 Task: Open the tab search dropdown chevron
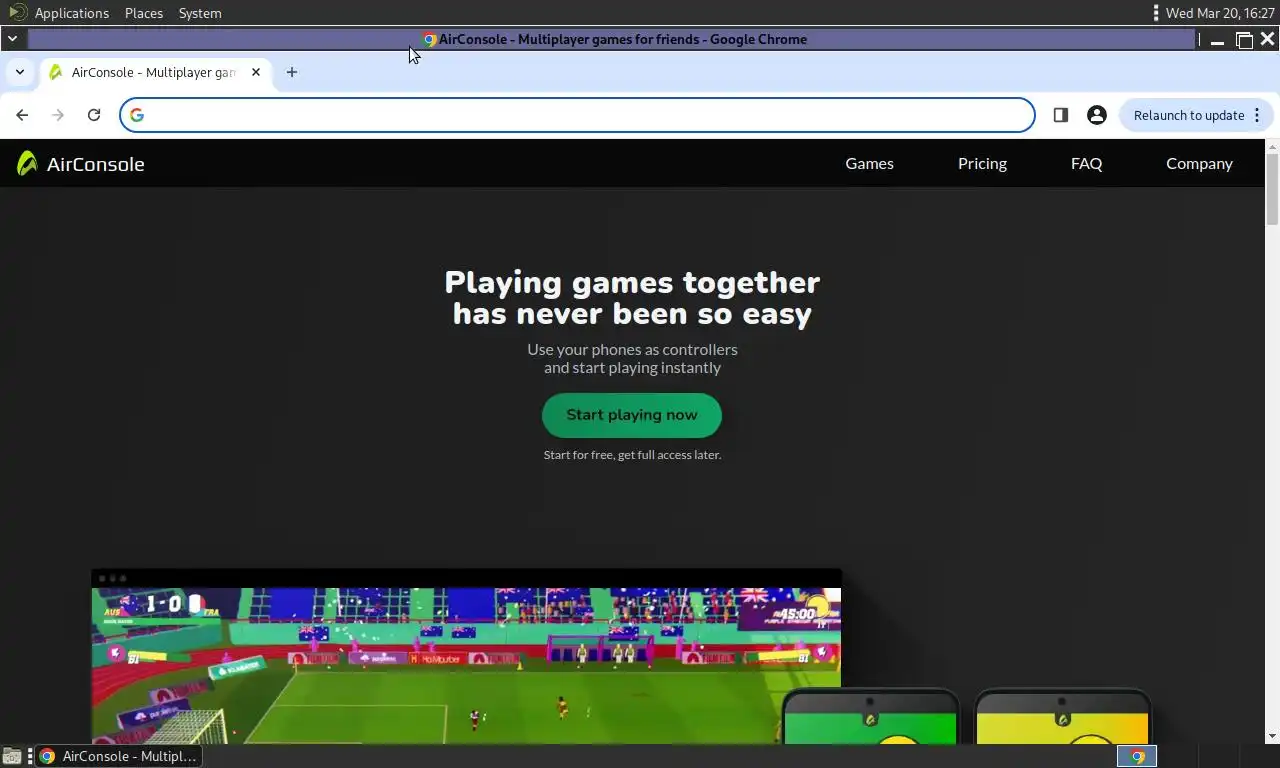click(19, 72)
